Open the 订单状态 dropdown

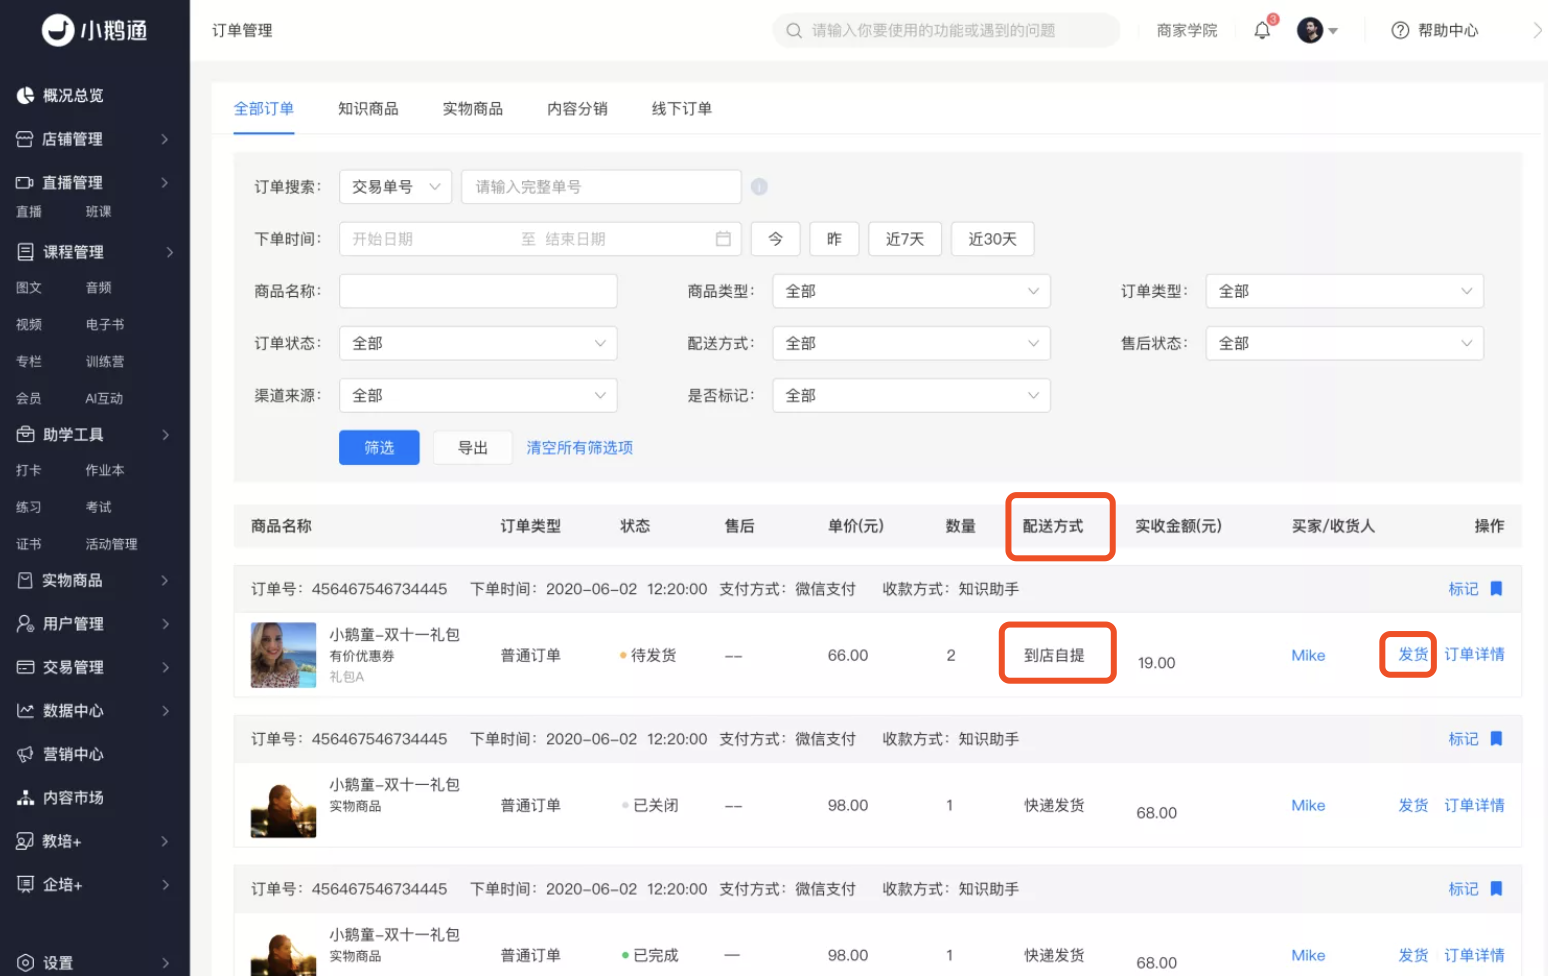[x=478, y=343]
